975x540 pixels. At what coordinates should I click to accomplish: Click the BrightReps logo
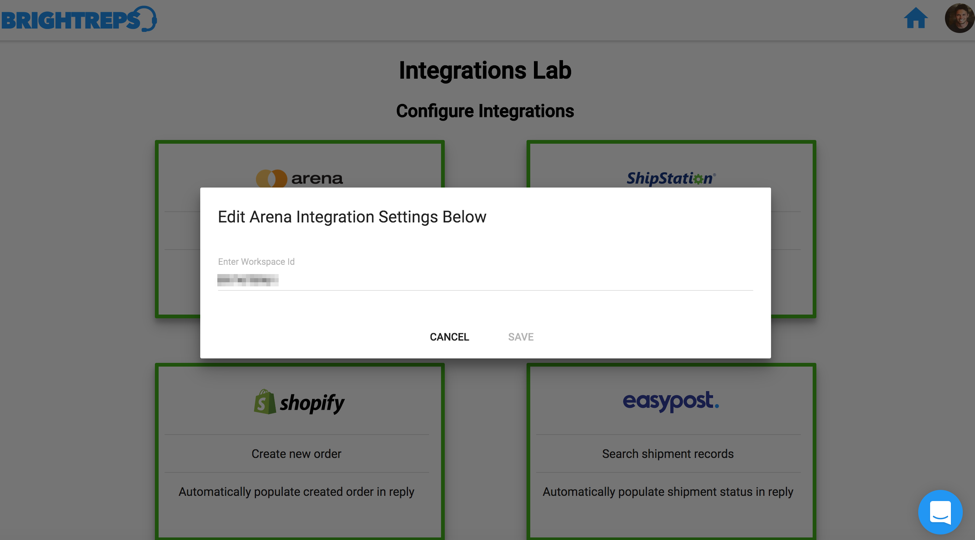click(79, 19)
